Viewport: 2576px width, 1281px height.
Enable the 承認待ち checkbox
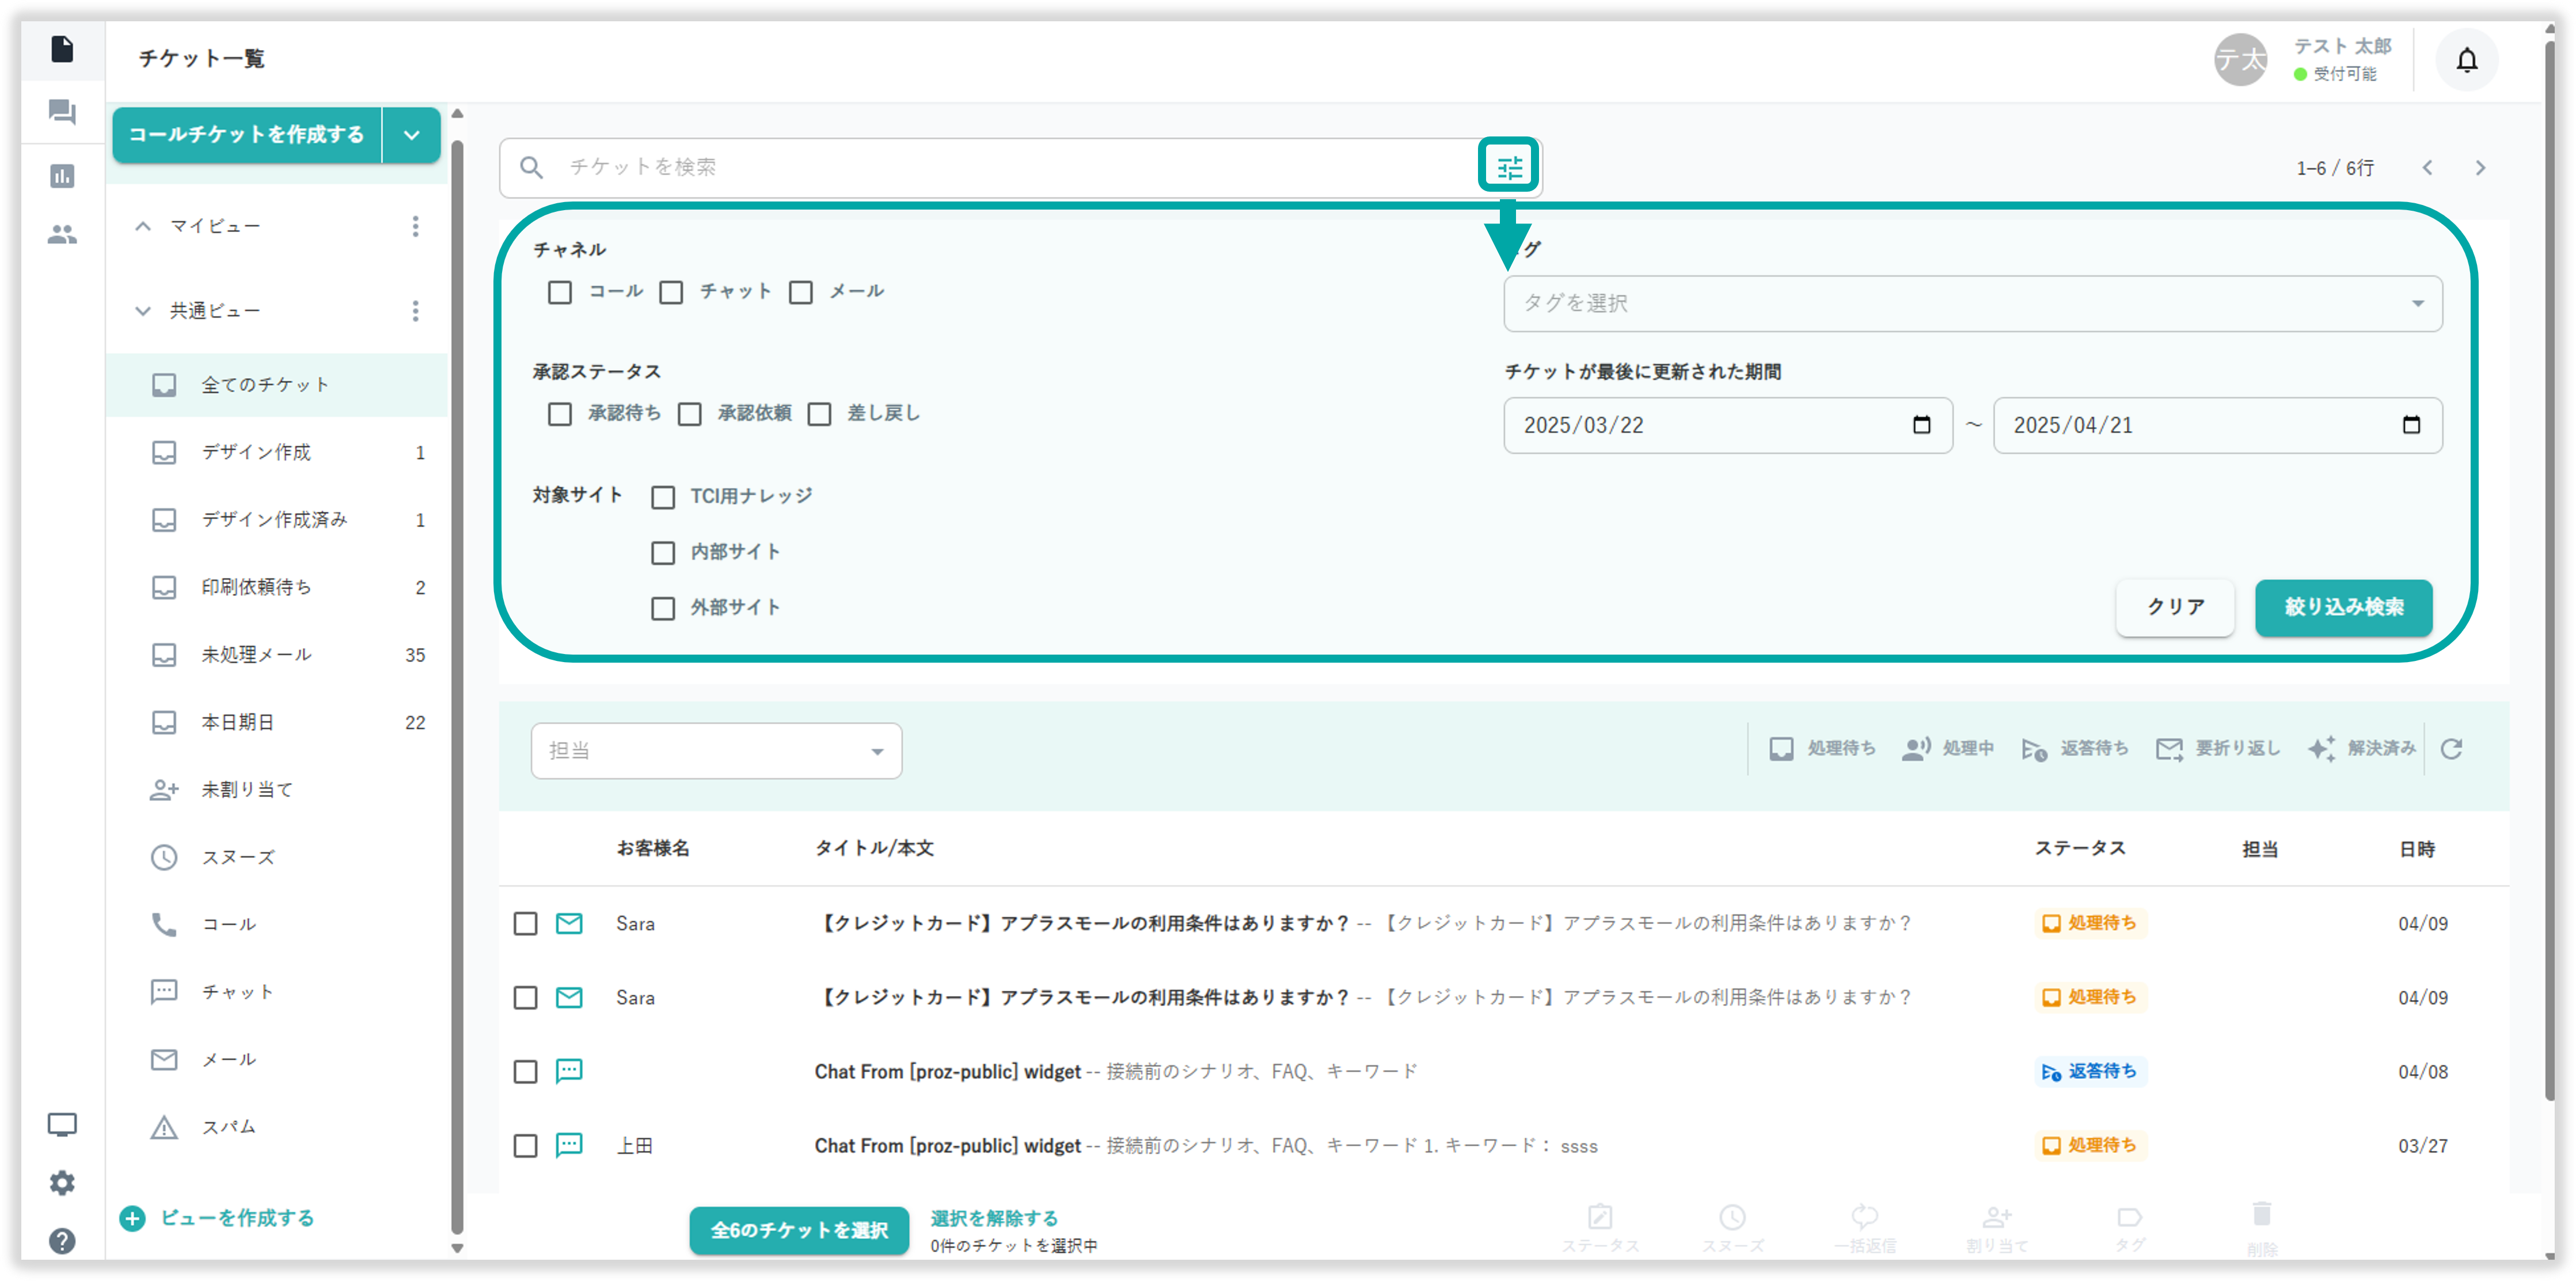tap(560, 414)
